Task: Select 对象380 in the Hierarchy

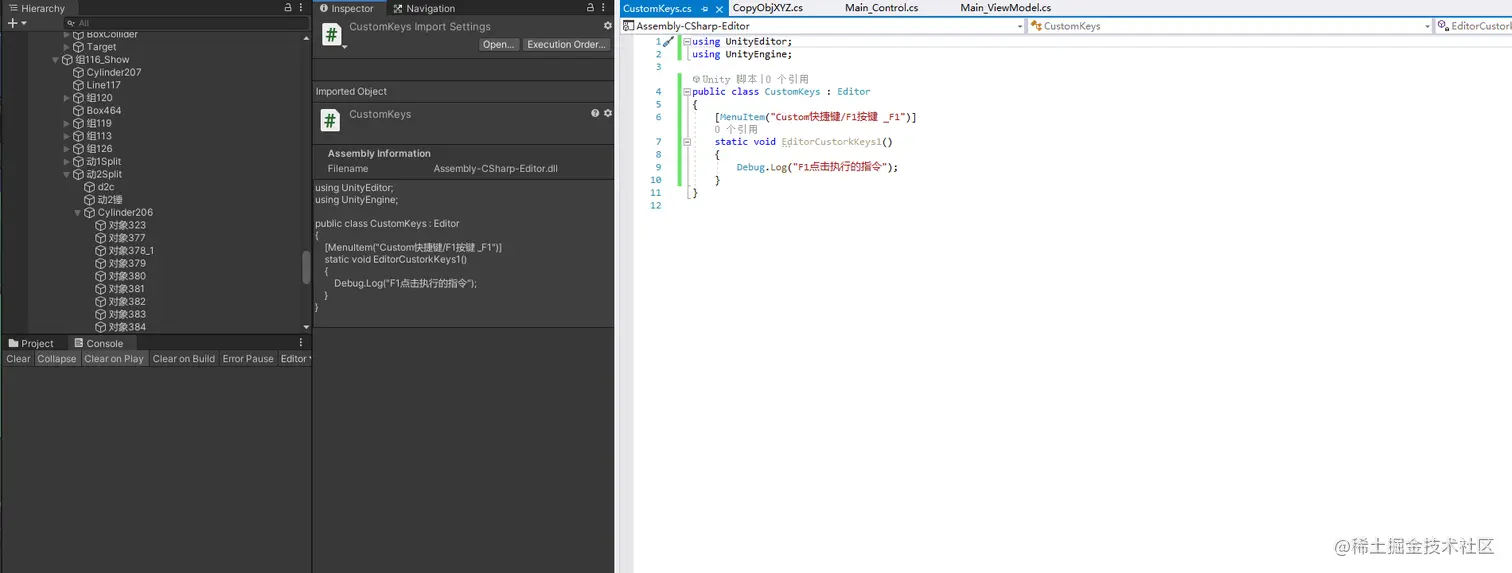Action: tap(127, 276)
